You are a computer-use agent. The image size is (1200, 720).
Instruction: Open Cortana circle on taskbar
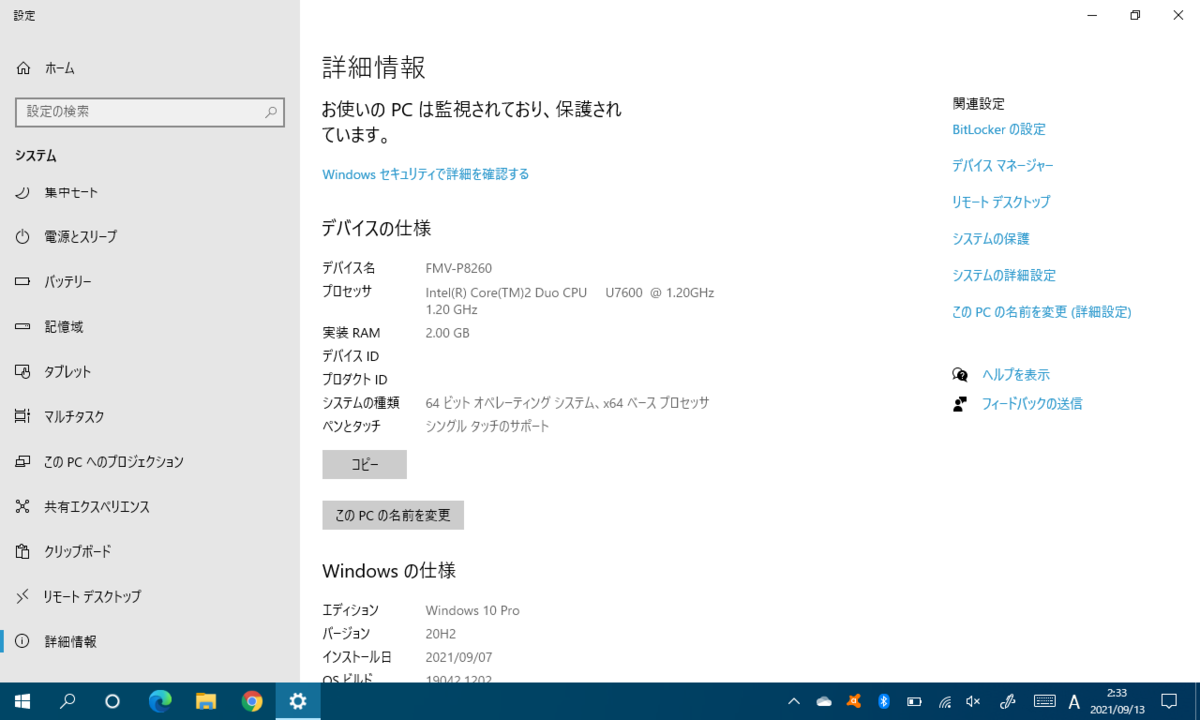click(113, 701)
